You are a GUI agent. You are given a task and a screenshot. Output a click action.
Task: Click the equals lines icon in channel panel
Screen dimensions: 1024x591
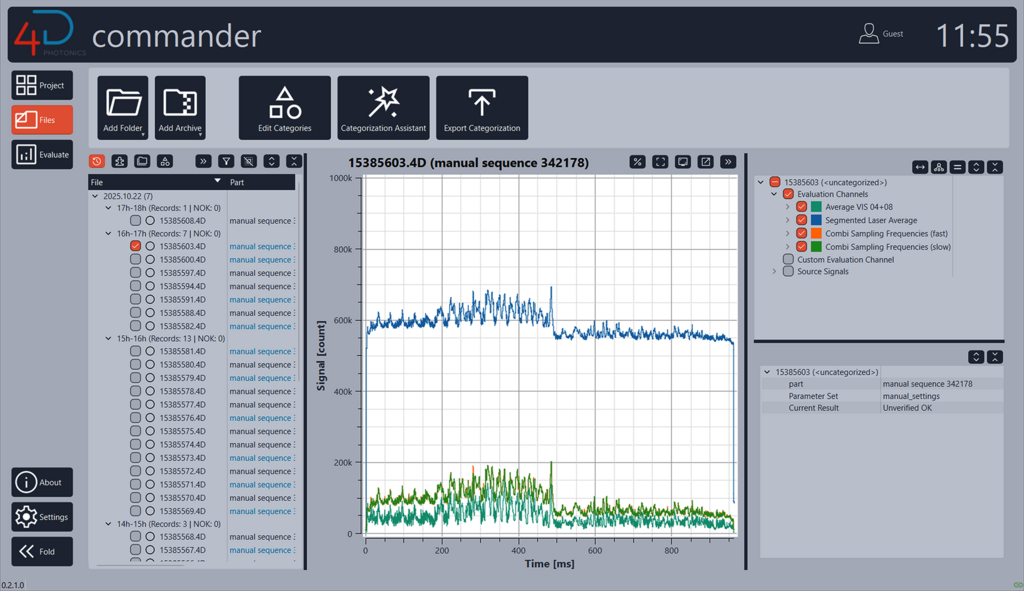coord(957,167)
